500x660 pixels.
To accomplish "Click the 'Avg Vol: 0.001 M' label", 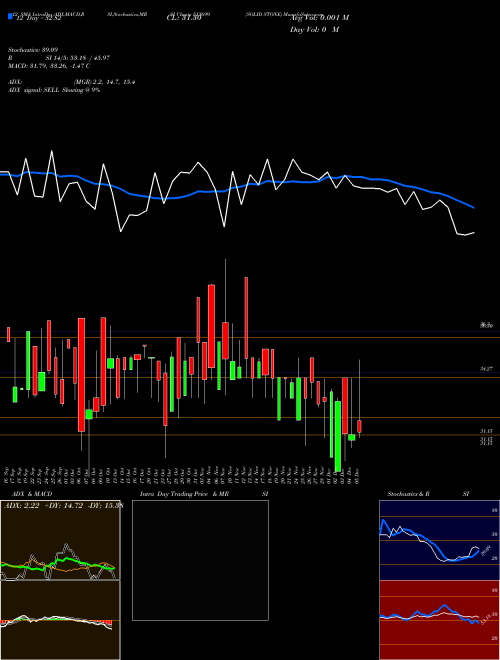I will [319, 18].
